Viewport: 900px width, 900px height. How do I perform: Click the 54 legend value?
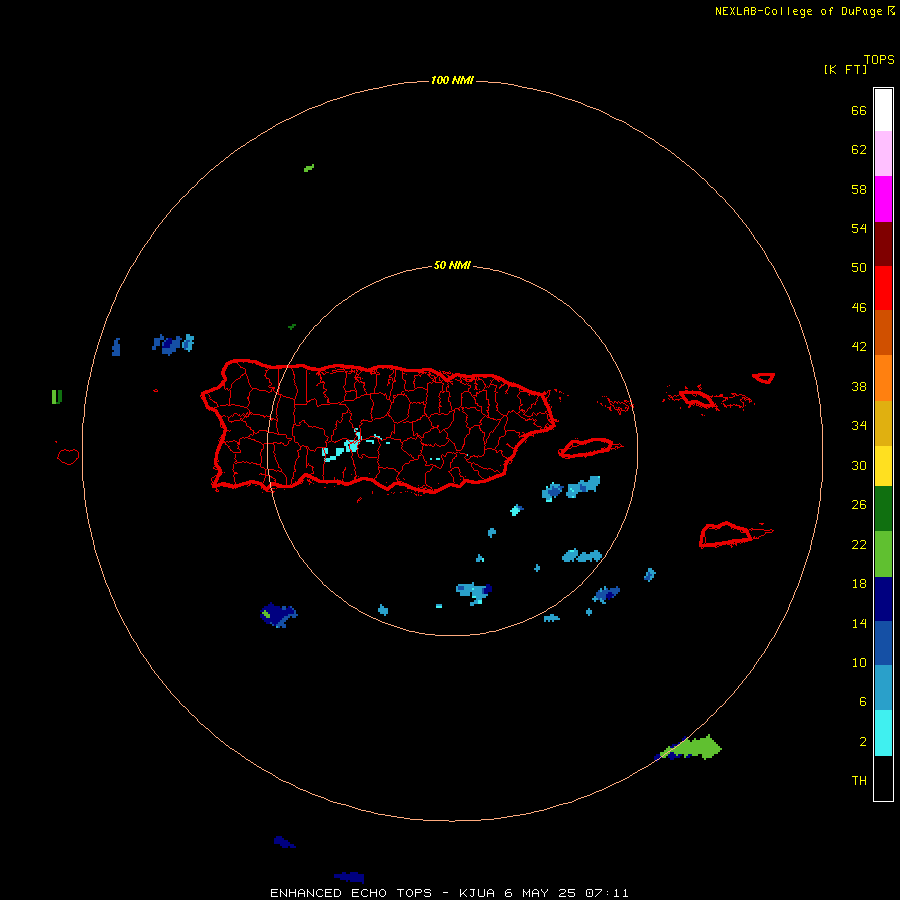click(859, 228)
